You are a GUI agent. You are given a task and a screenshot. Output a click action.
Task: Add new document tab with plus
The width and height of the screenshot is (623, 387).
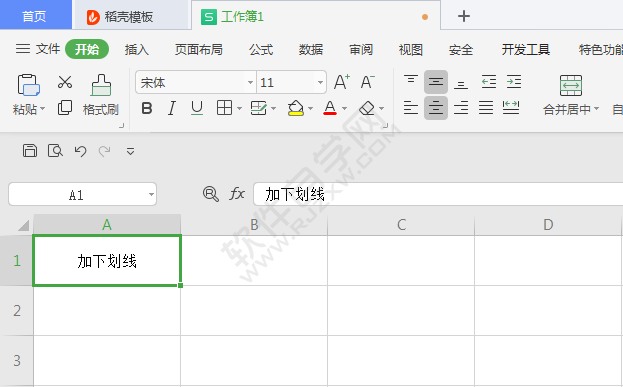pyautogui.click(x=464, y=16)
